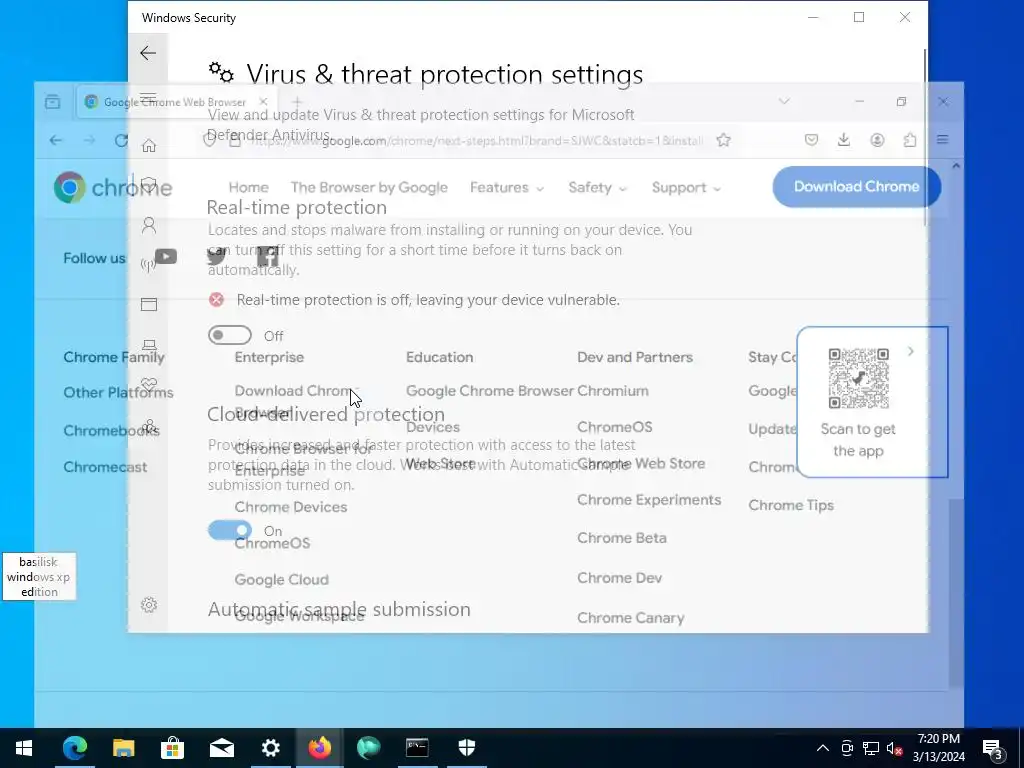1024x768 pixels.
Task: Click the Firefox address bar URL
Action: point(476,140)
